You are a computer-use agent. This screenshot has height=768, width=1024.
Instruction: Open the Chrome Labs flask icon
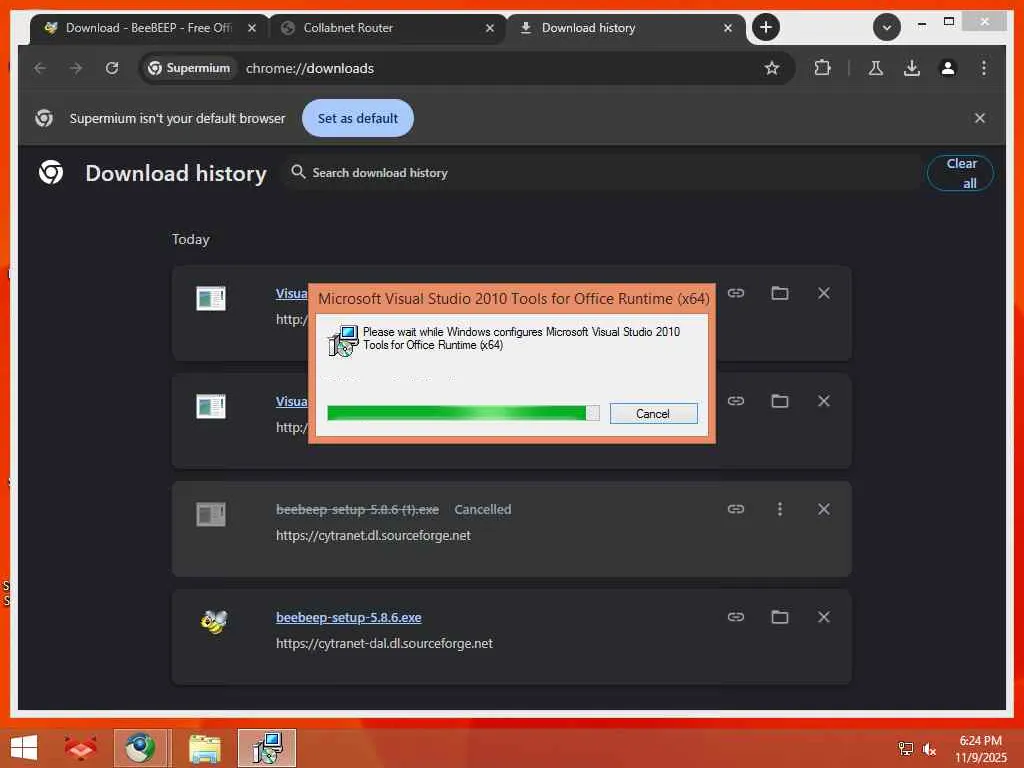(x=876, y=68)
